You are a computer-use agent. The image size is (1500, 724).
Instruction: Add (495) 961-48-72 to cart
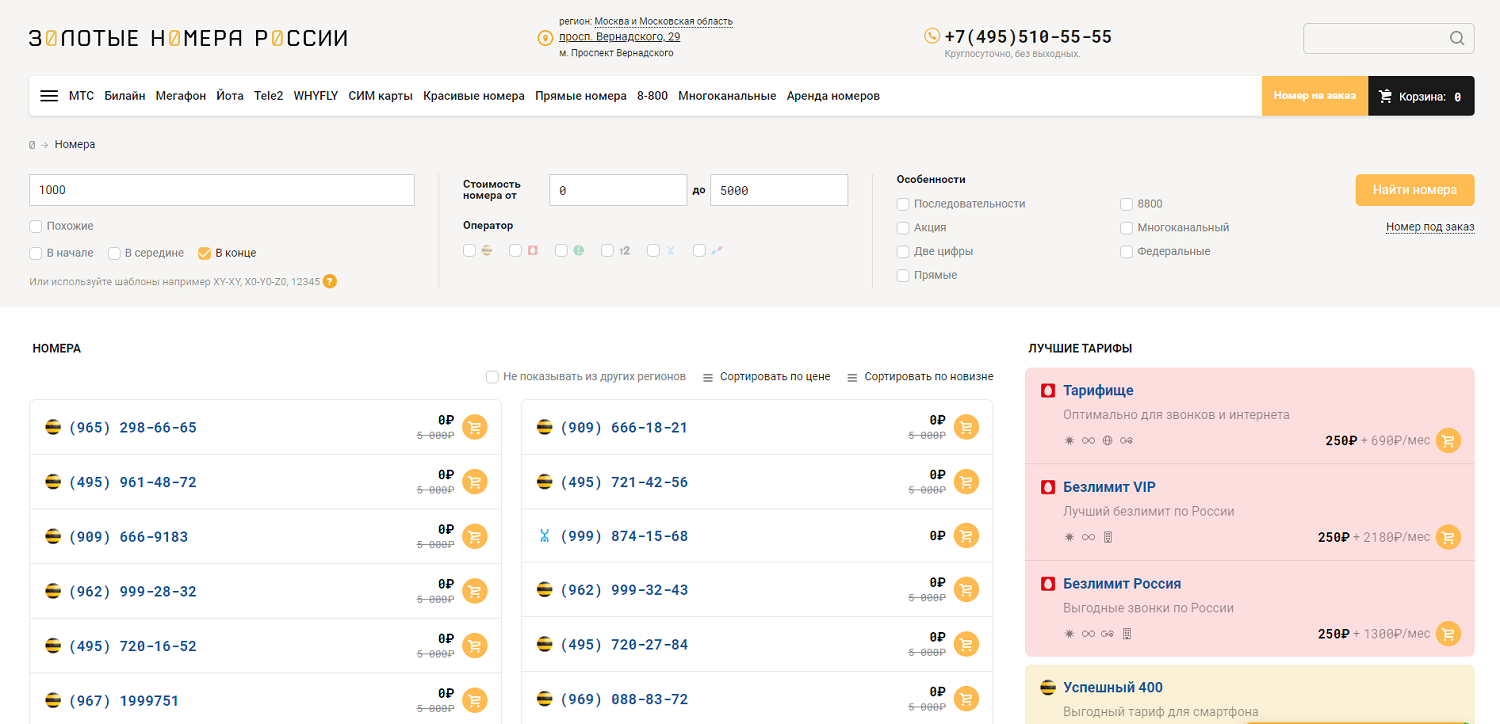[475, 482]
